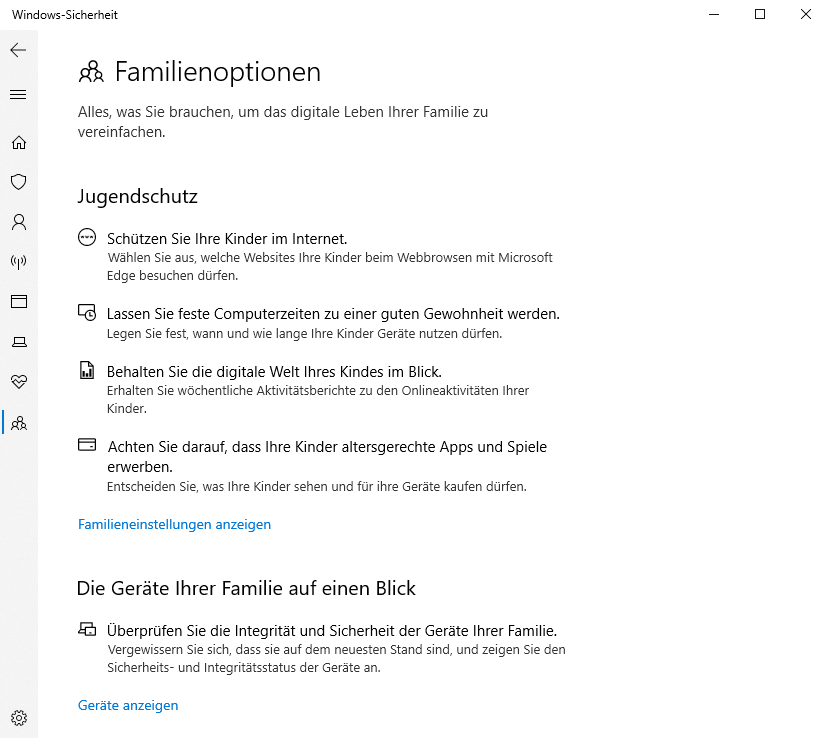825x738 pixels.
Task: Click the Familienoptionen header family icon
Action: 91,72
